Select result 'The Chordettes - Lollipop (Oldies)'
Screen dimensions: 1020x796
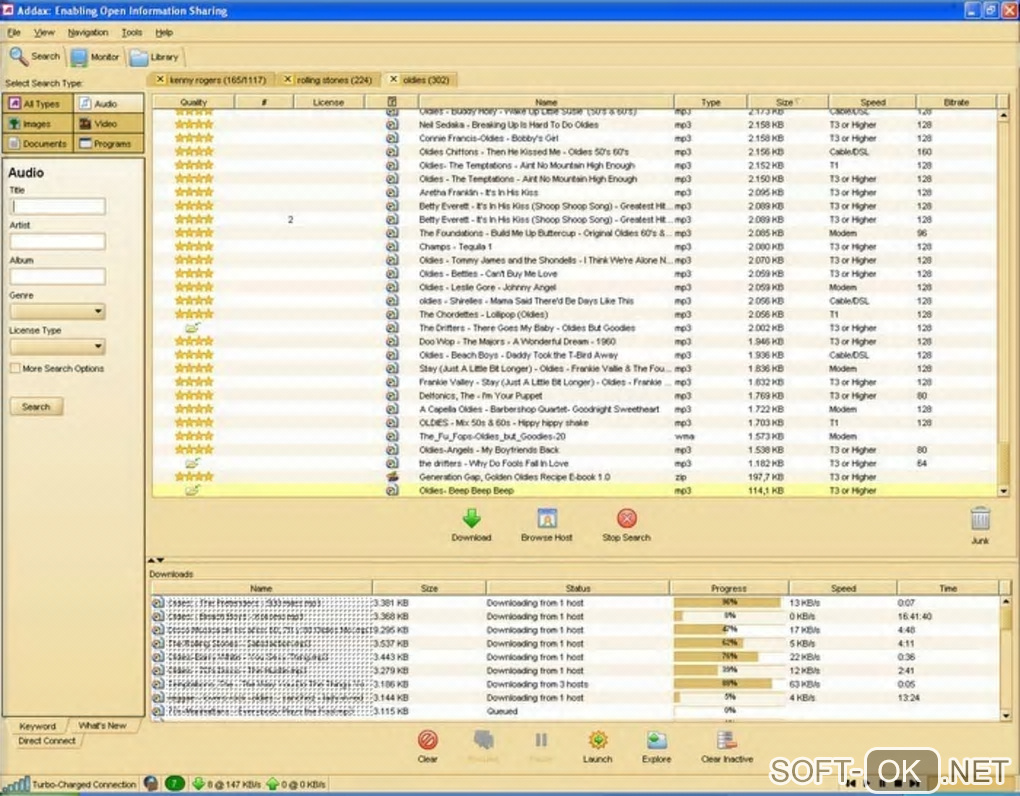coord(574,314)
